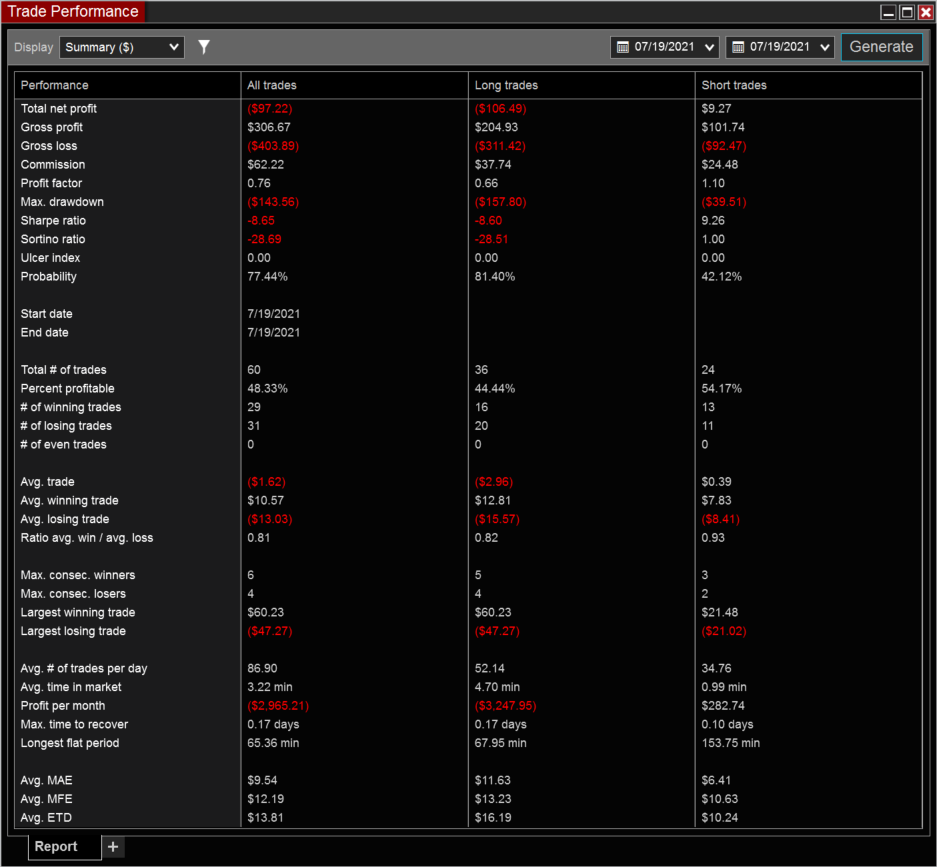Image resolution: width=937 pixels, height=867 pixels.
Task: Click the ($403.89) gross loss value
Action: pos(273,145)
